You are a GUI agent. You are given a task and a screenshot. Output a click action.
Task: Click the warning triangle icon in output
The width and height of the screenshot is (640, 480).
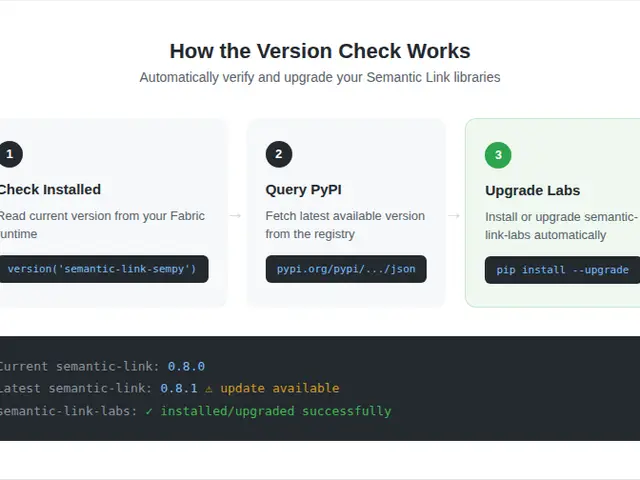click(209, 389)
